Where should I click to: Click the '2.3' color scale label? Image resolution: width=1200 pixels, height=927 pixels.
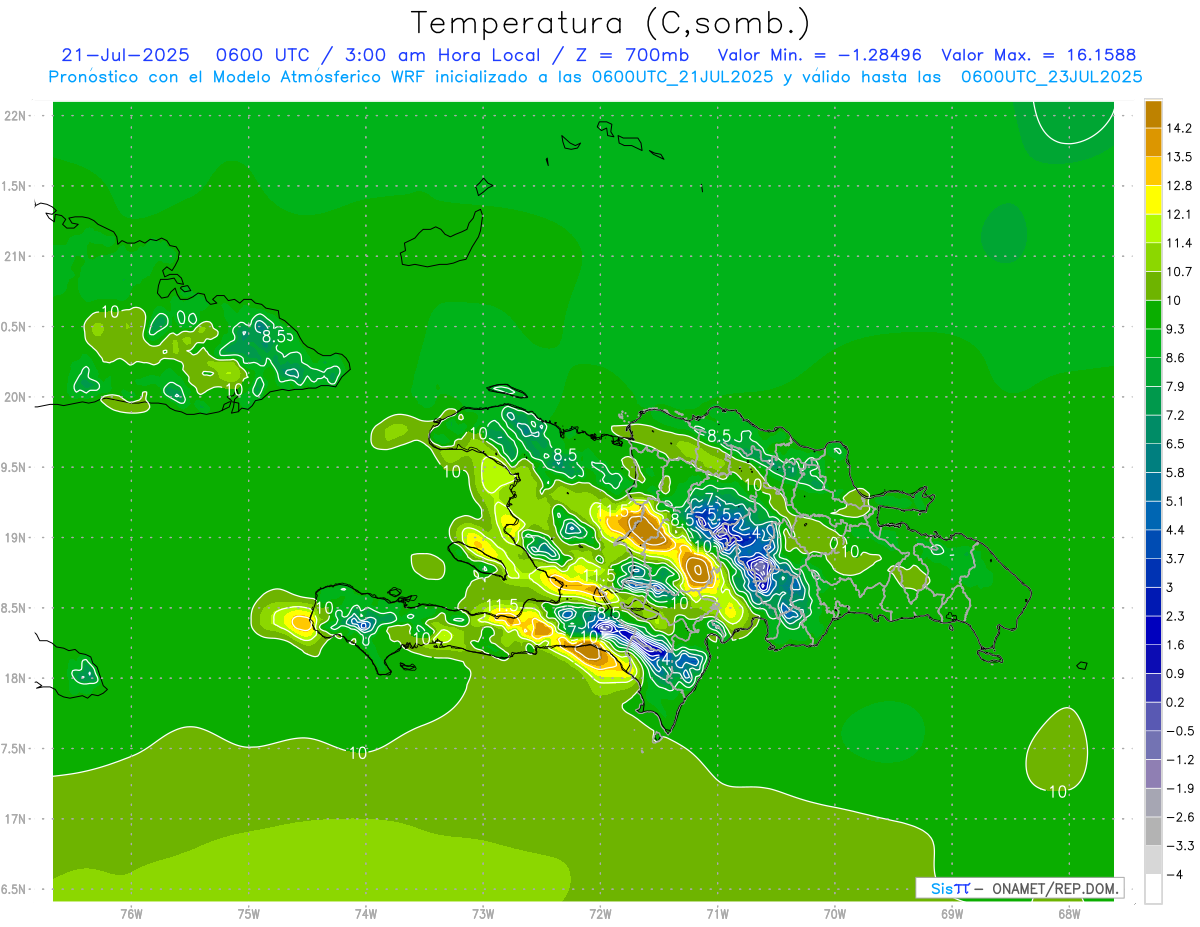1176,616
